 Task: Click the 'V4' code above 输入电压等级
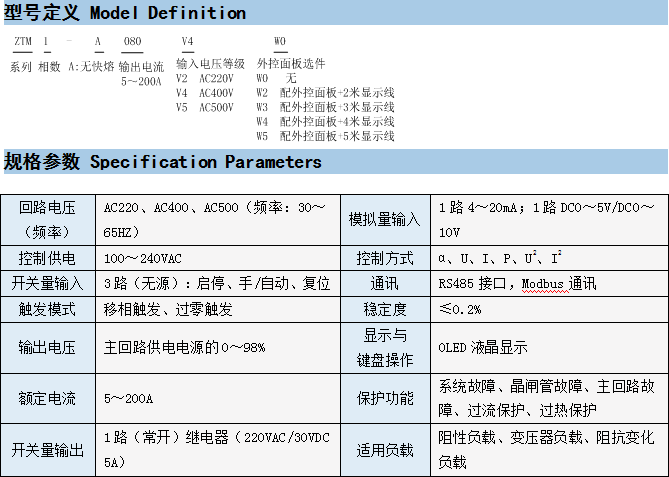(x=187, y=41)
